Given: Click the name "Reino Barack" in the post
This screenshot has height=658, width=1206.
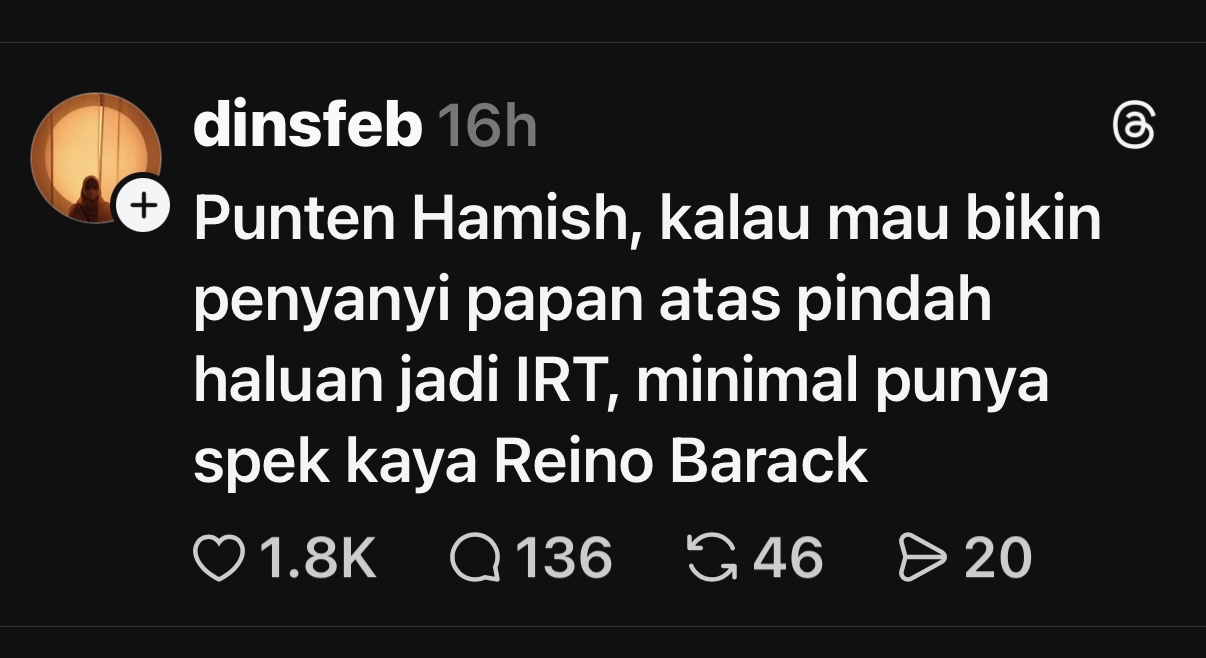Looking at the screenshot, I should pyautogui.click(x=681, y=461).
